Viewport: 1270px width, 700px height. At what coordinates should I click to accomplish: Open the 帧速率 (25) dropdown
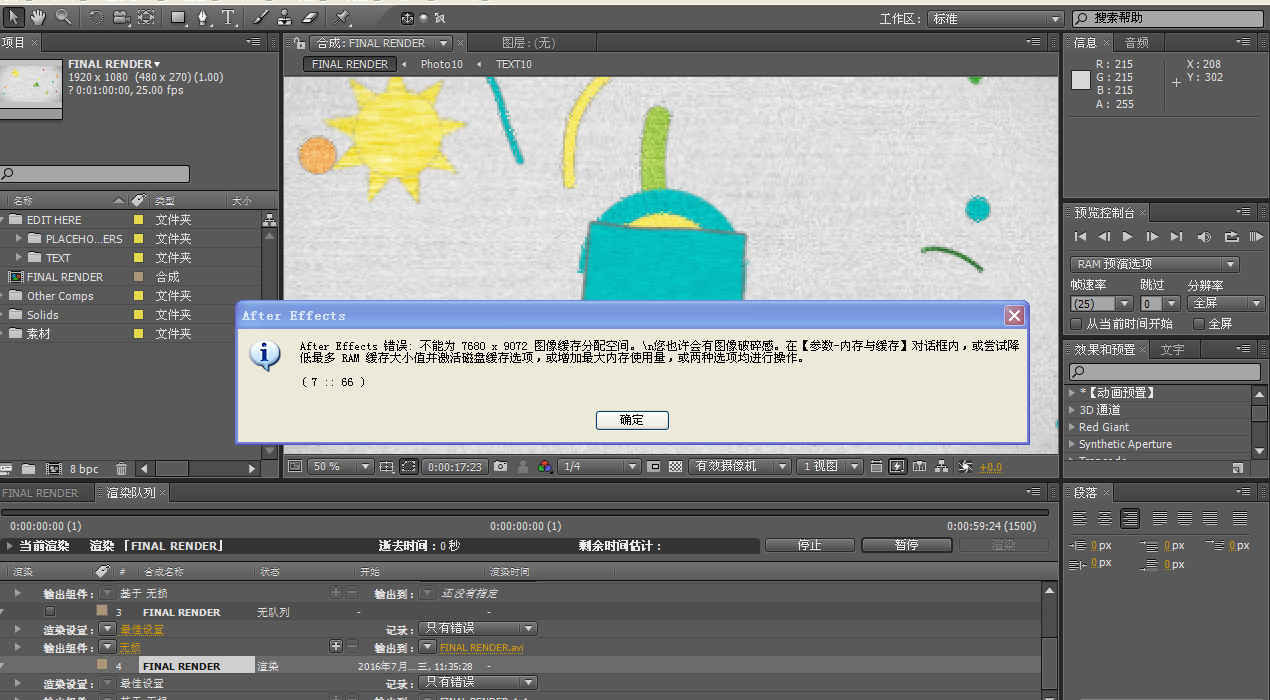point(1102,303)
